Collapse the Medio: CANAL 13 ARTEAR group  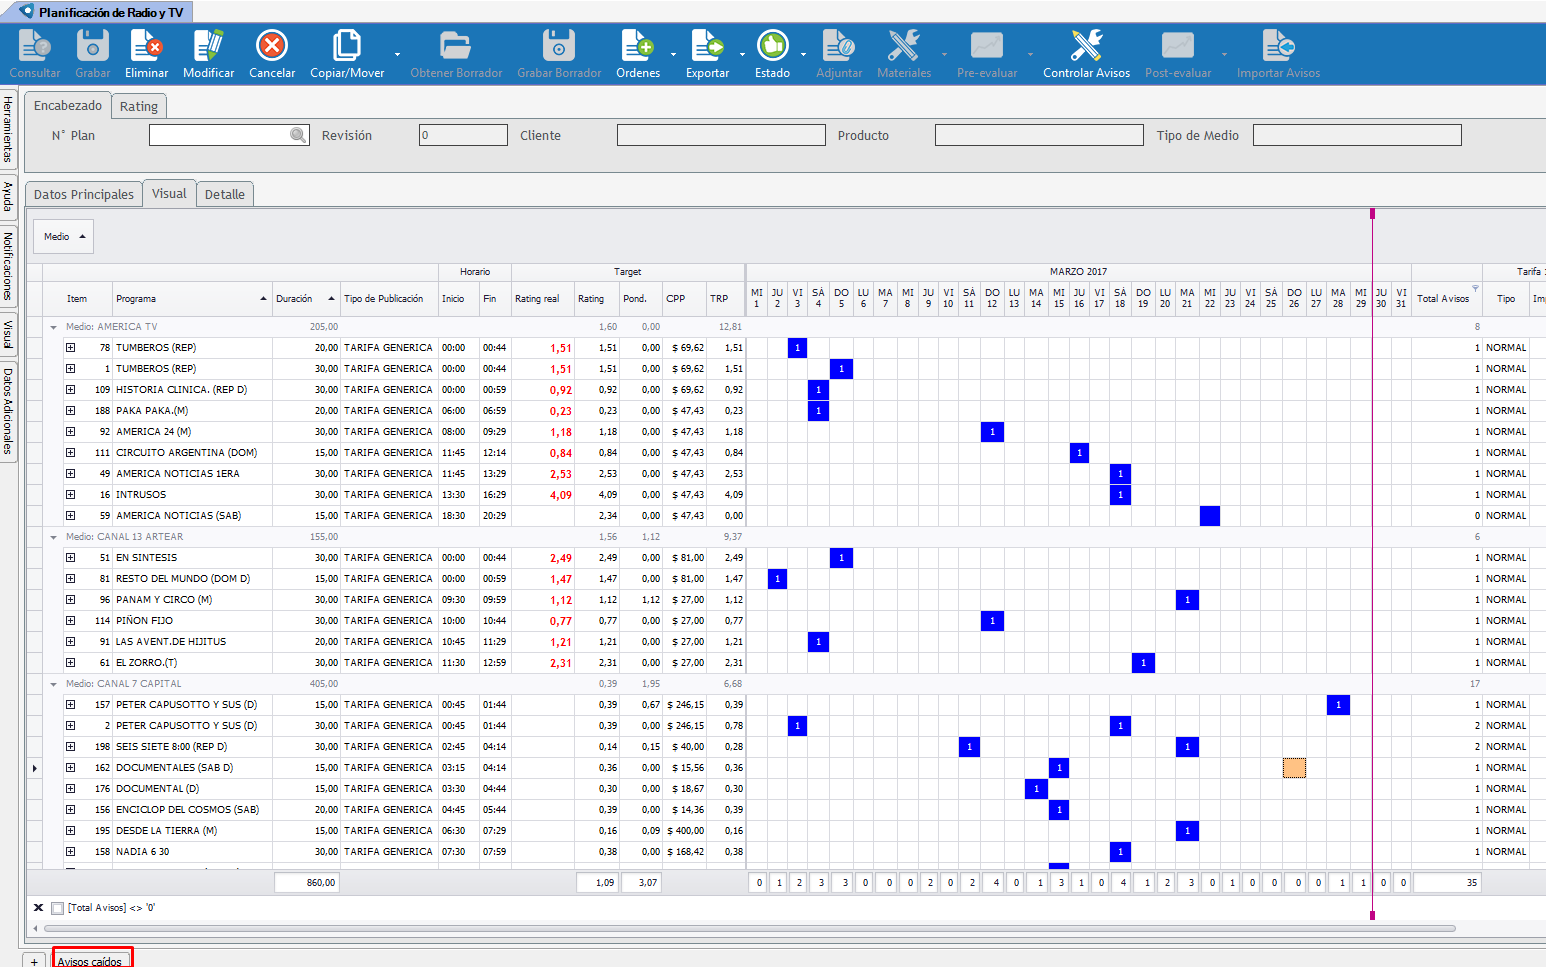point(54,537)
